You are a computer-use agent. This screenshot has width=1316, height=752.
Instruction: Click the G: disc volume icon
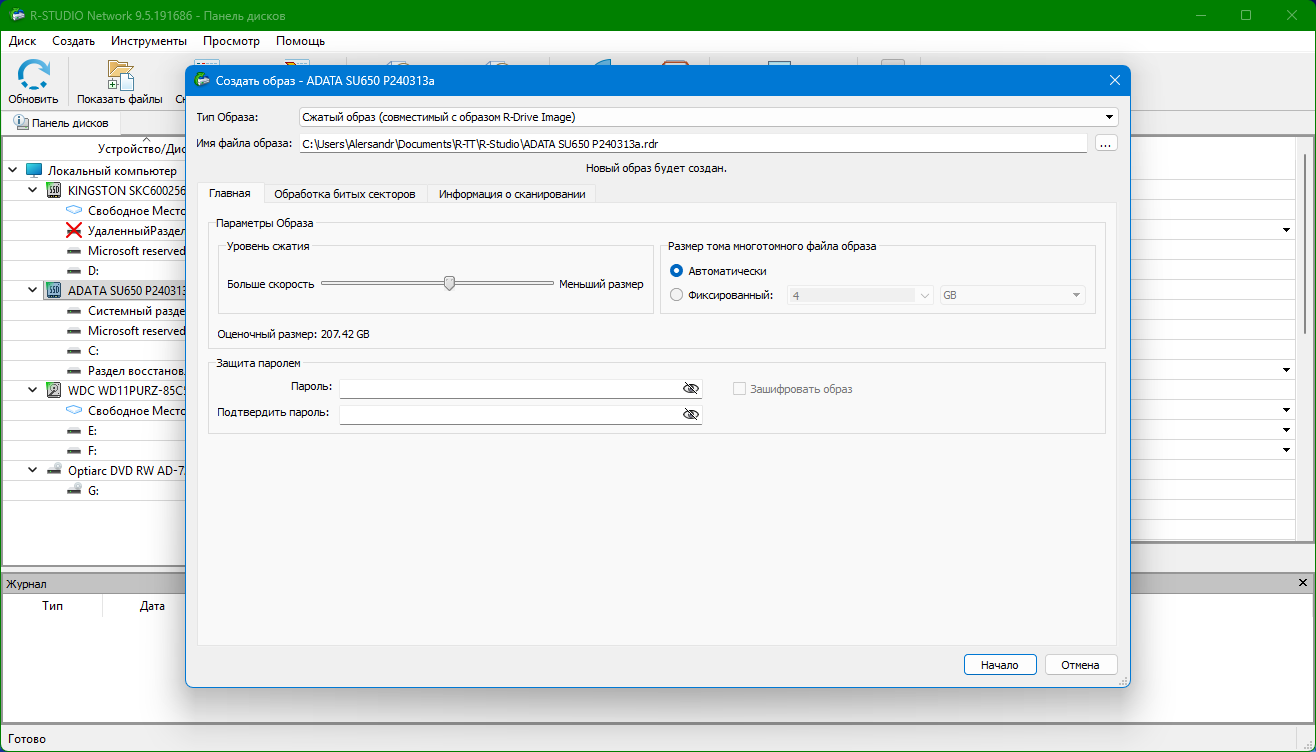(73, 491)
